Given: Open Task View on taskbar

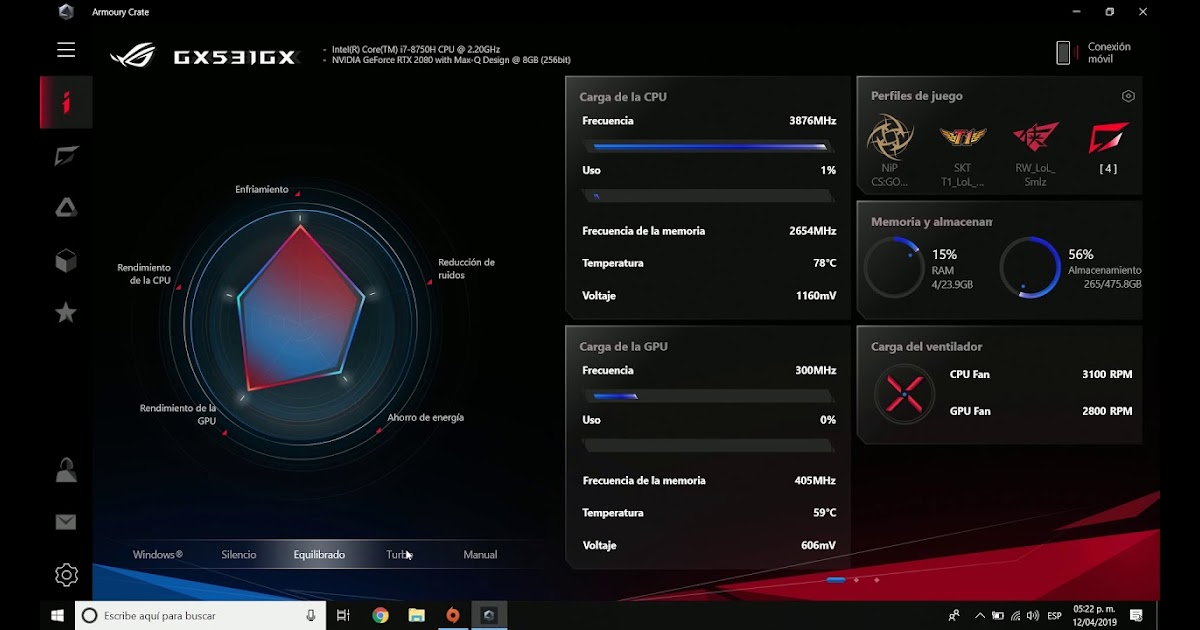Looking at the screenshot, I should 343,615.
